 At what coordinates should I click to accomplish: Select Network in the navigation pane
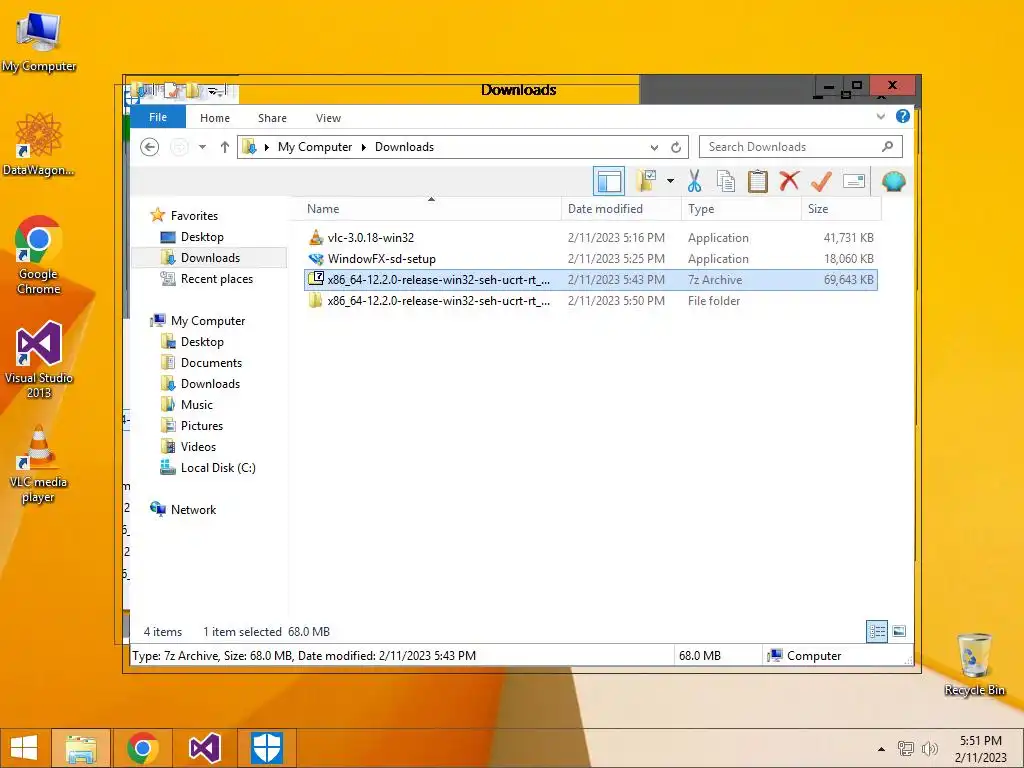(x=193, y=509)
